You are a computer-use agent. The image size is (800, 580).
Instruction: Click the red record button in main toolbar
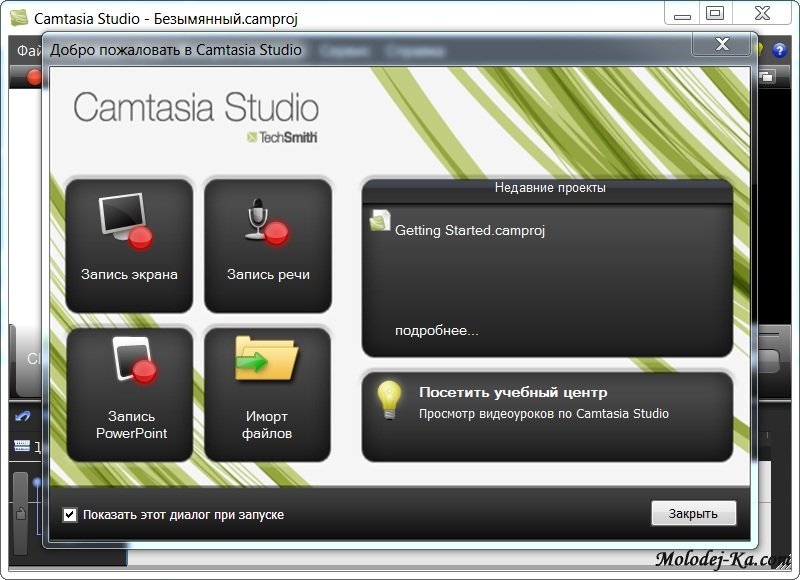coord(34,78)
